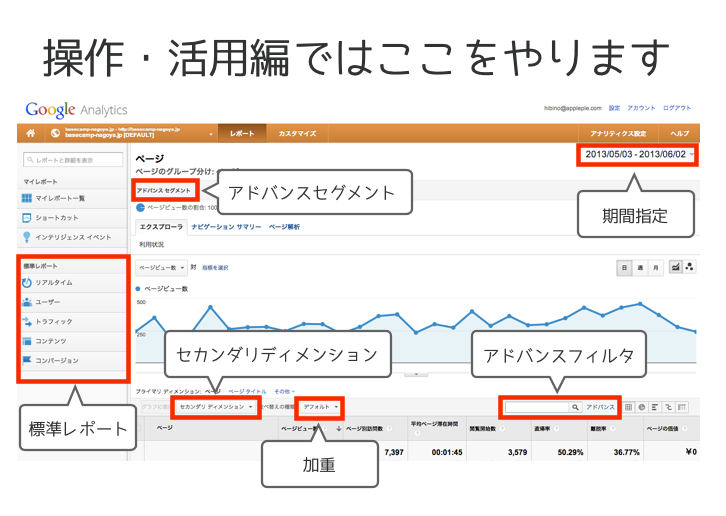Select the pivot table view icon
This screenshot has width=726, height=516.
pos(682,407)
